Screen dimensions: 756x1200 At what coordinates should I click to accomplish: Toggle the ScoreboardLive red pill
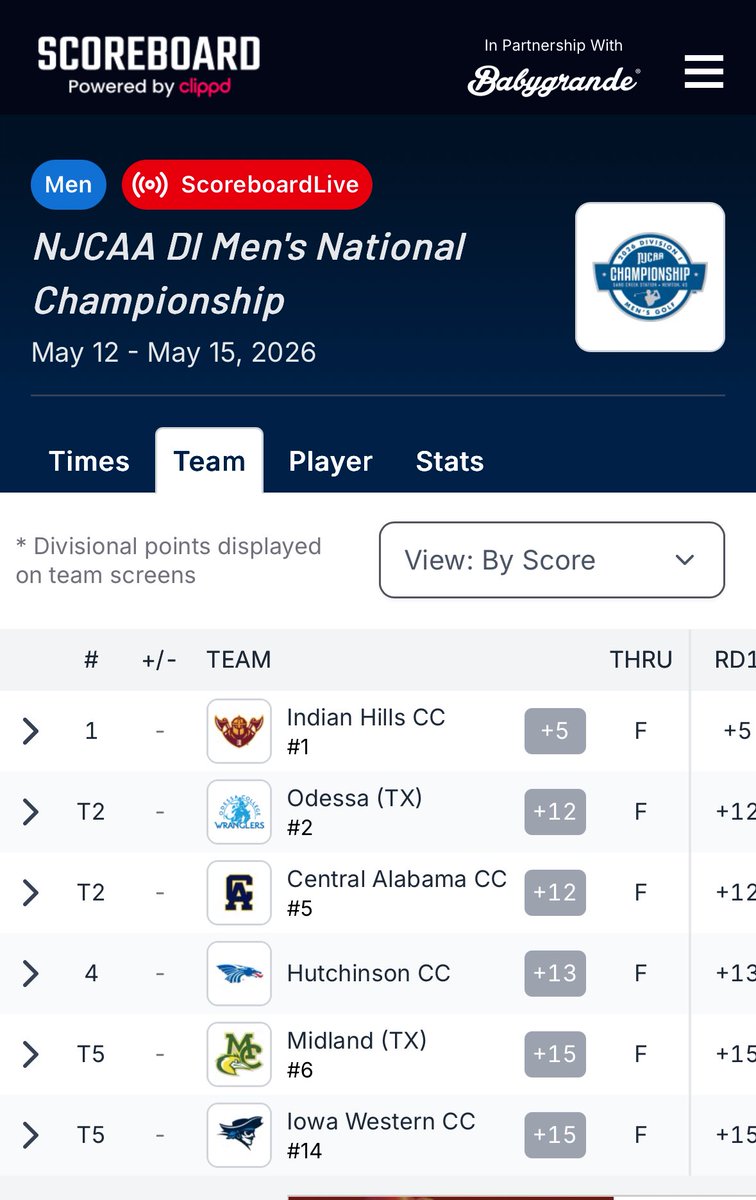point(247,185)
